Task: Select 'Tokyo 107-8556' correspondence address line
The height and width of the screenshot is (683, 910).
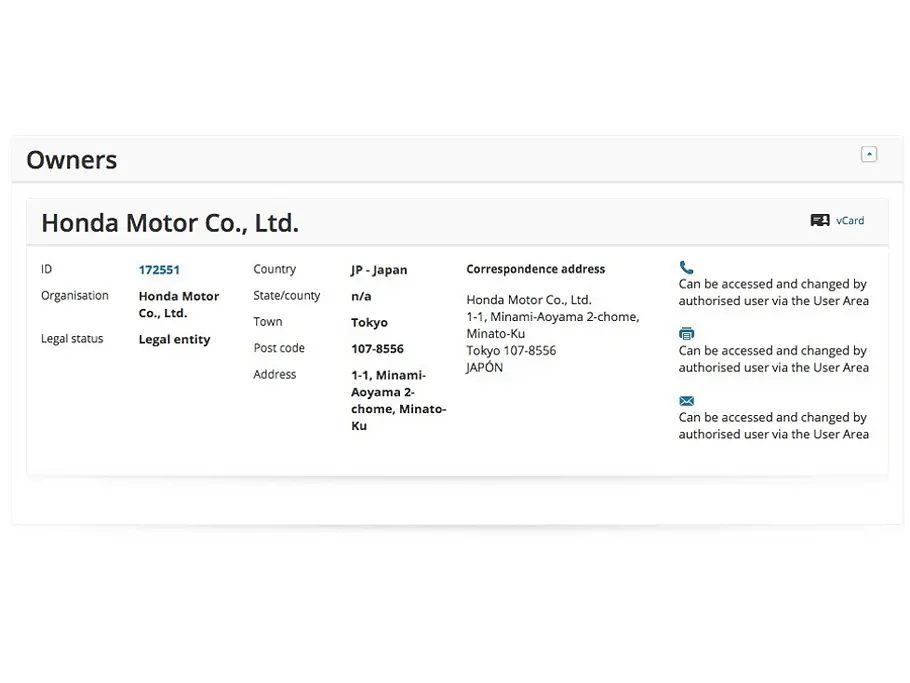Action: tap(511, 350)
